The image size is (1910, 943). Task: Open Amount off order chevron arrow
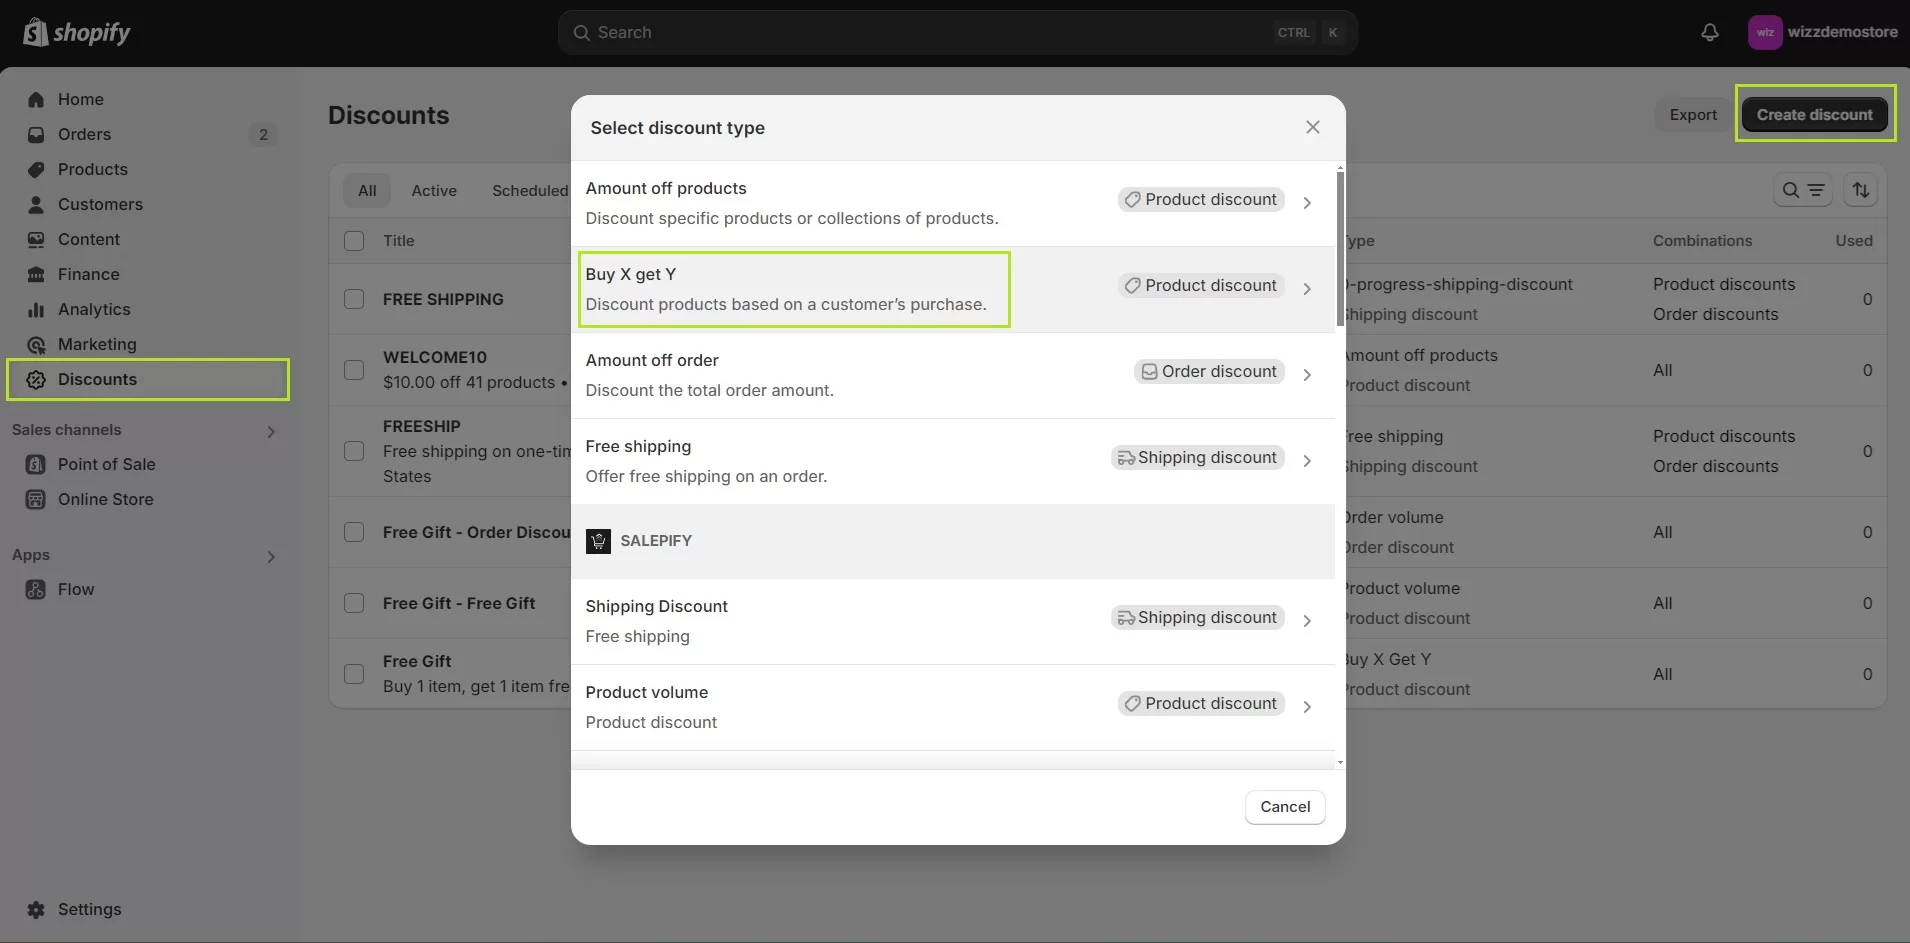(x=1307, y=374)
